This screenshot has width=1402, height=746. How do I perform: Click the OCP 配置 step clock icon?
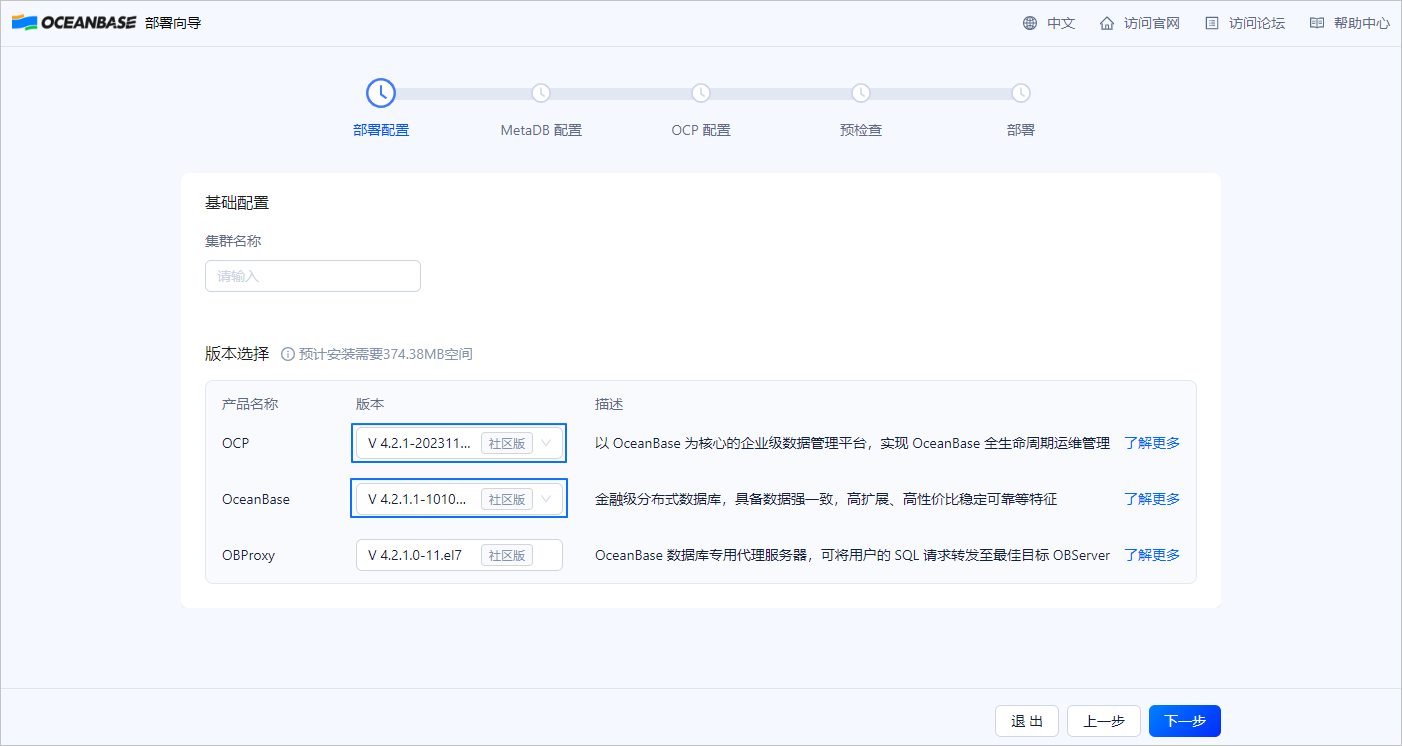click(701, 93)
